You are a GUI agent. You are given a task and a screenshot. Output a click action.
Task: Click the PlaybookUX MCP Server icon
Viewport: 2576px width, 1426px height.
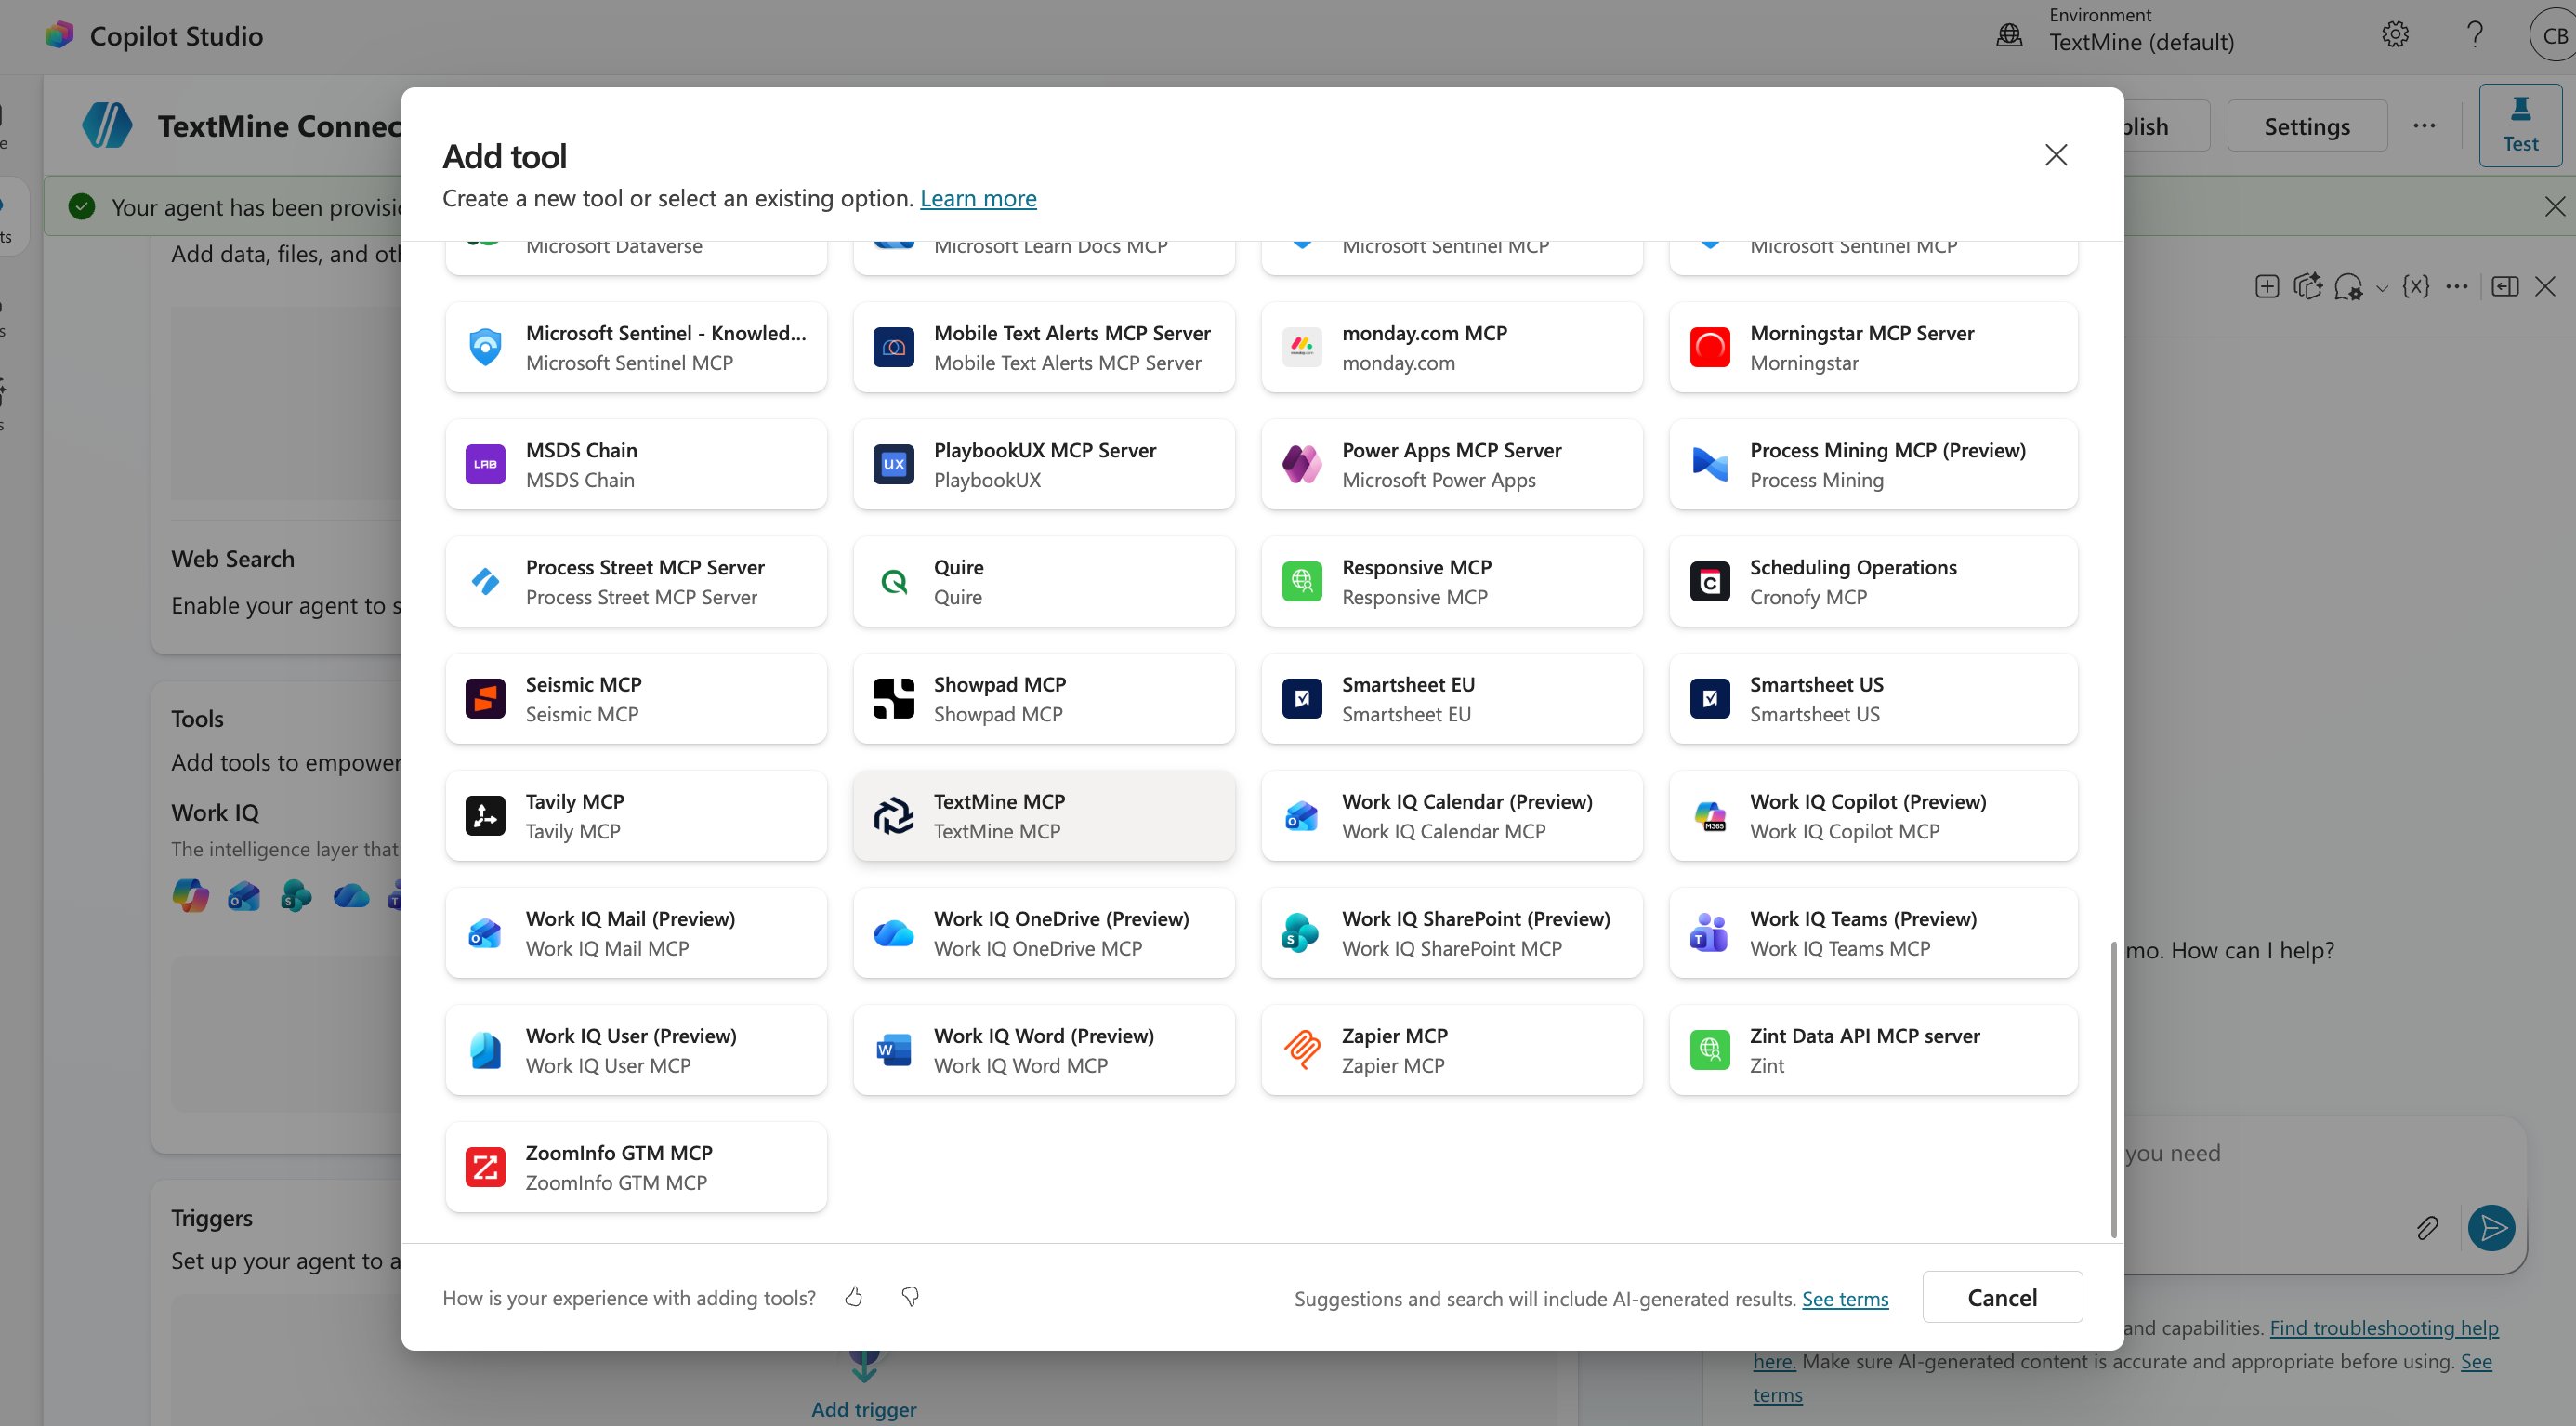[893, 464]
